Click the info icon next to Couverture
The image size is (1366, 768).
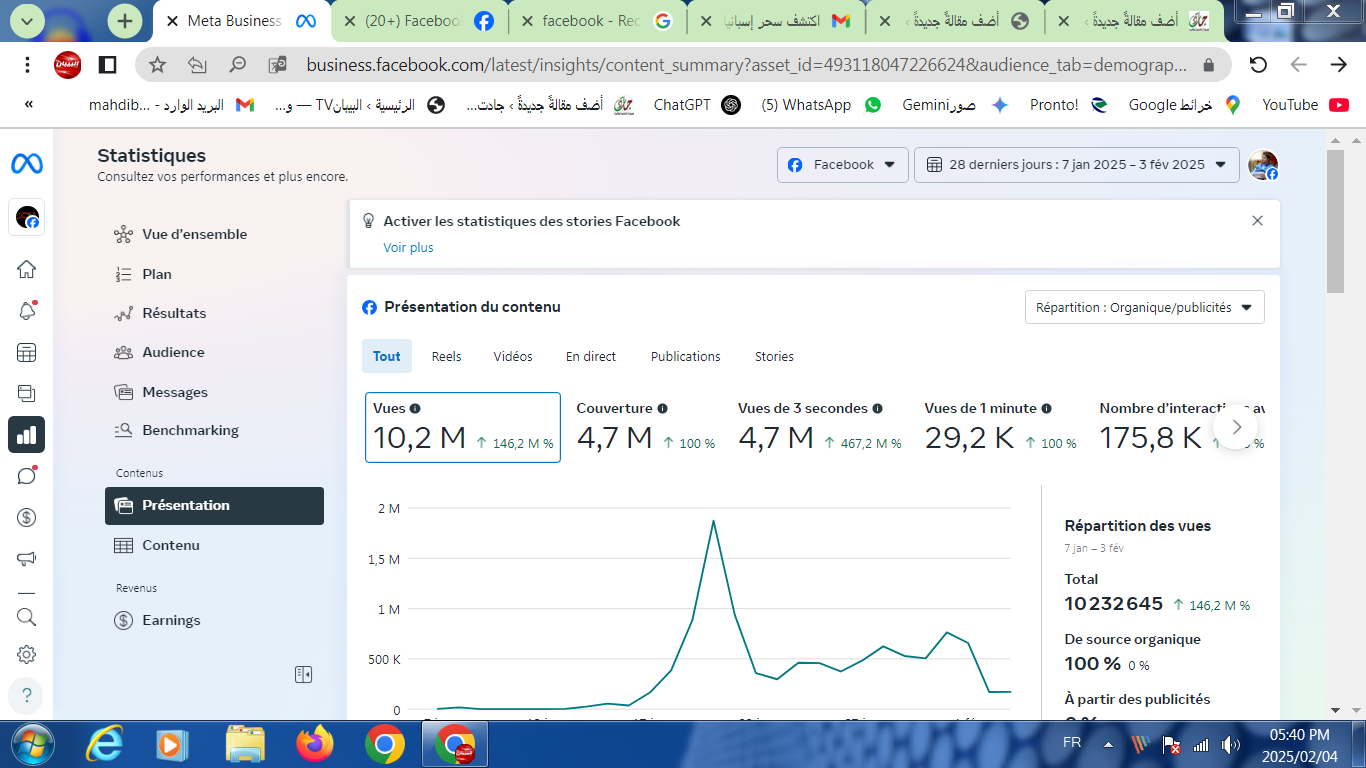click(x=662, y=408)
